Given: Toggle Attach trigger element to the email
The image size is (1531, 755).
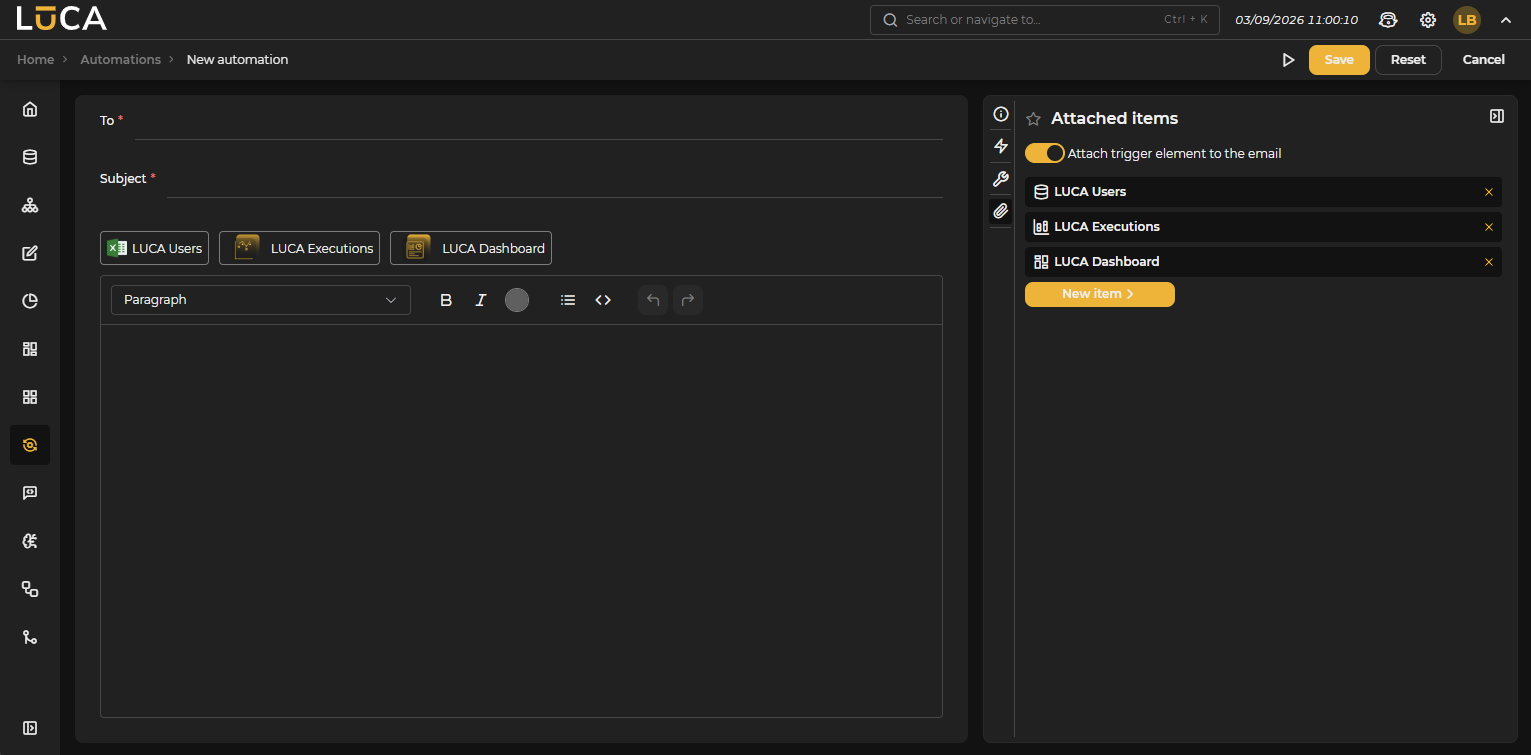Looking at the screenshot, I should click(1045, 153).
